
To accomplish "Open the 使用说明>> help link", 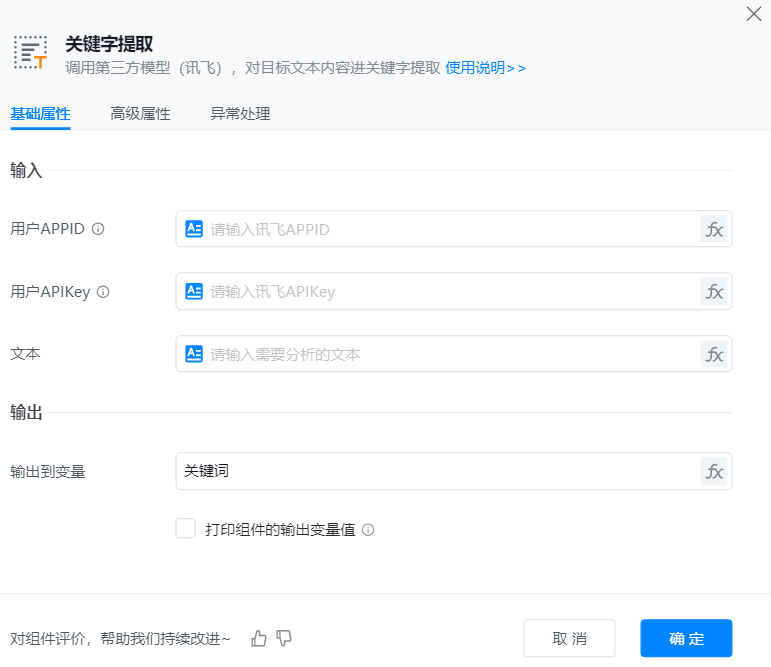I will [x=485, y=68].
